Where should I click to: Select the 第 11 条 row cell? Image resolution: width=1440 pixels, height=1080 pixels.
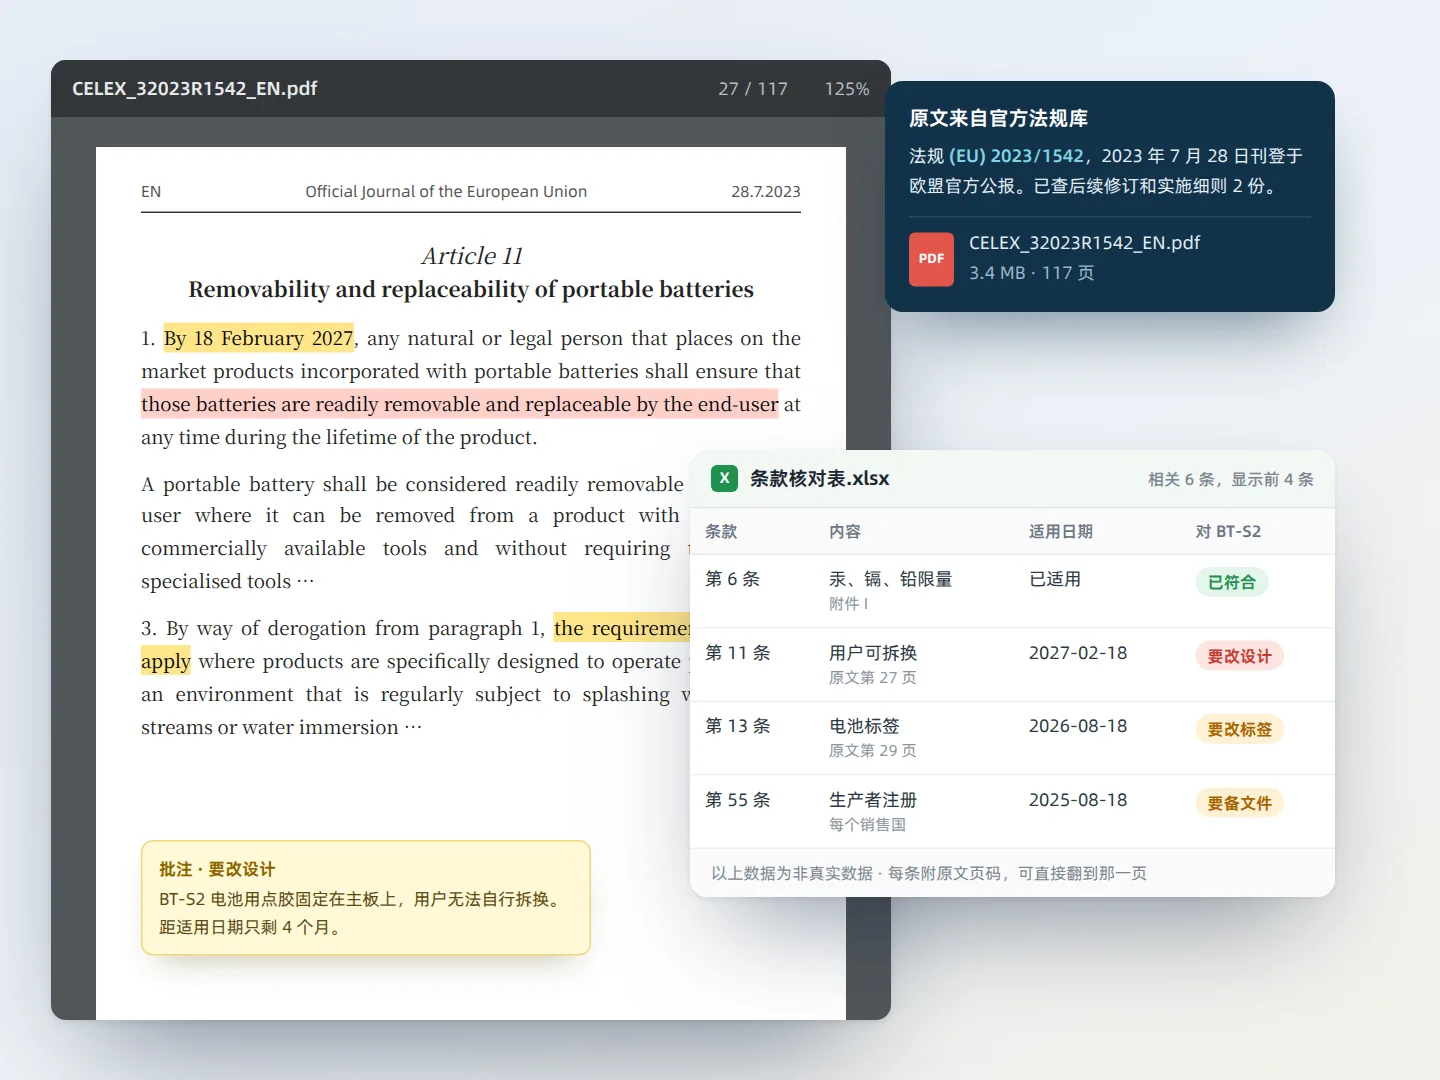(x=738, y=653)
